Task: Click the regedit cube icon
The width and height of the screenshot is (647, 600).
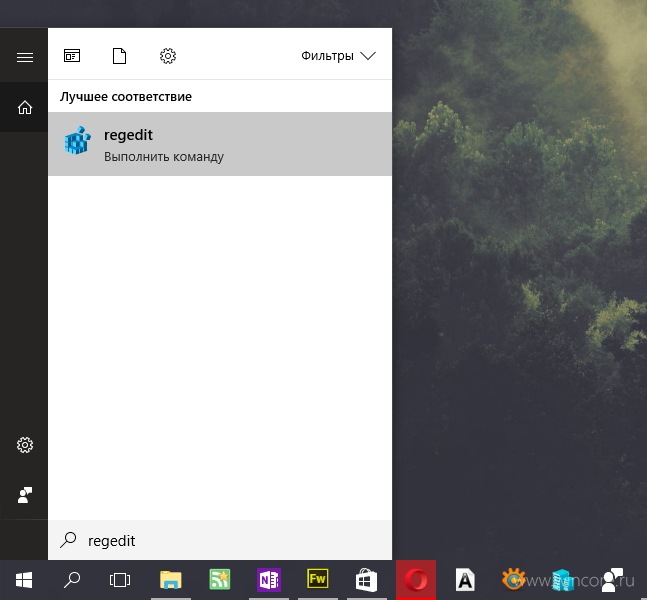Action: pos(77,140)
